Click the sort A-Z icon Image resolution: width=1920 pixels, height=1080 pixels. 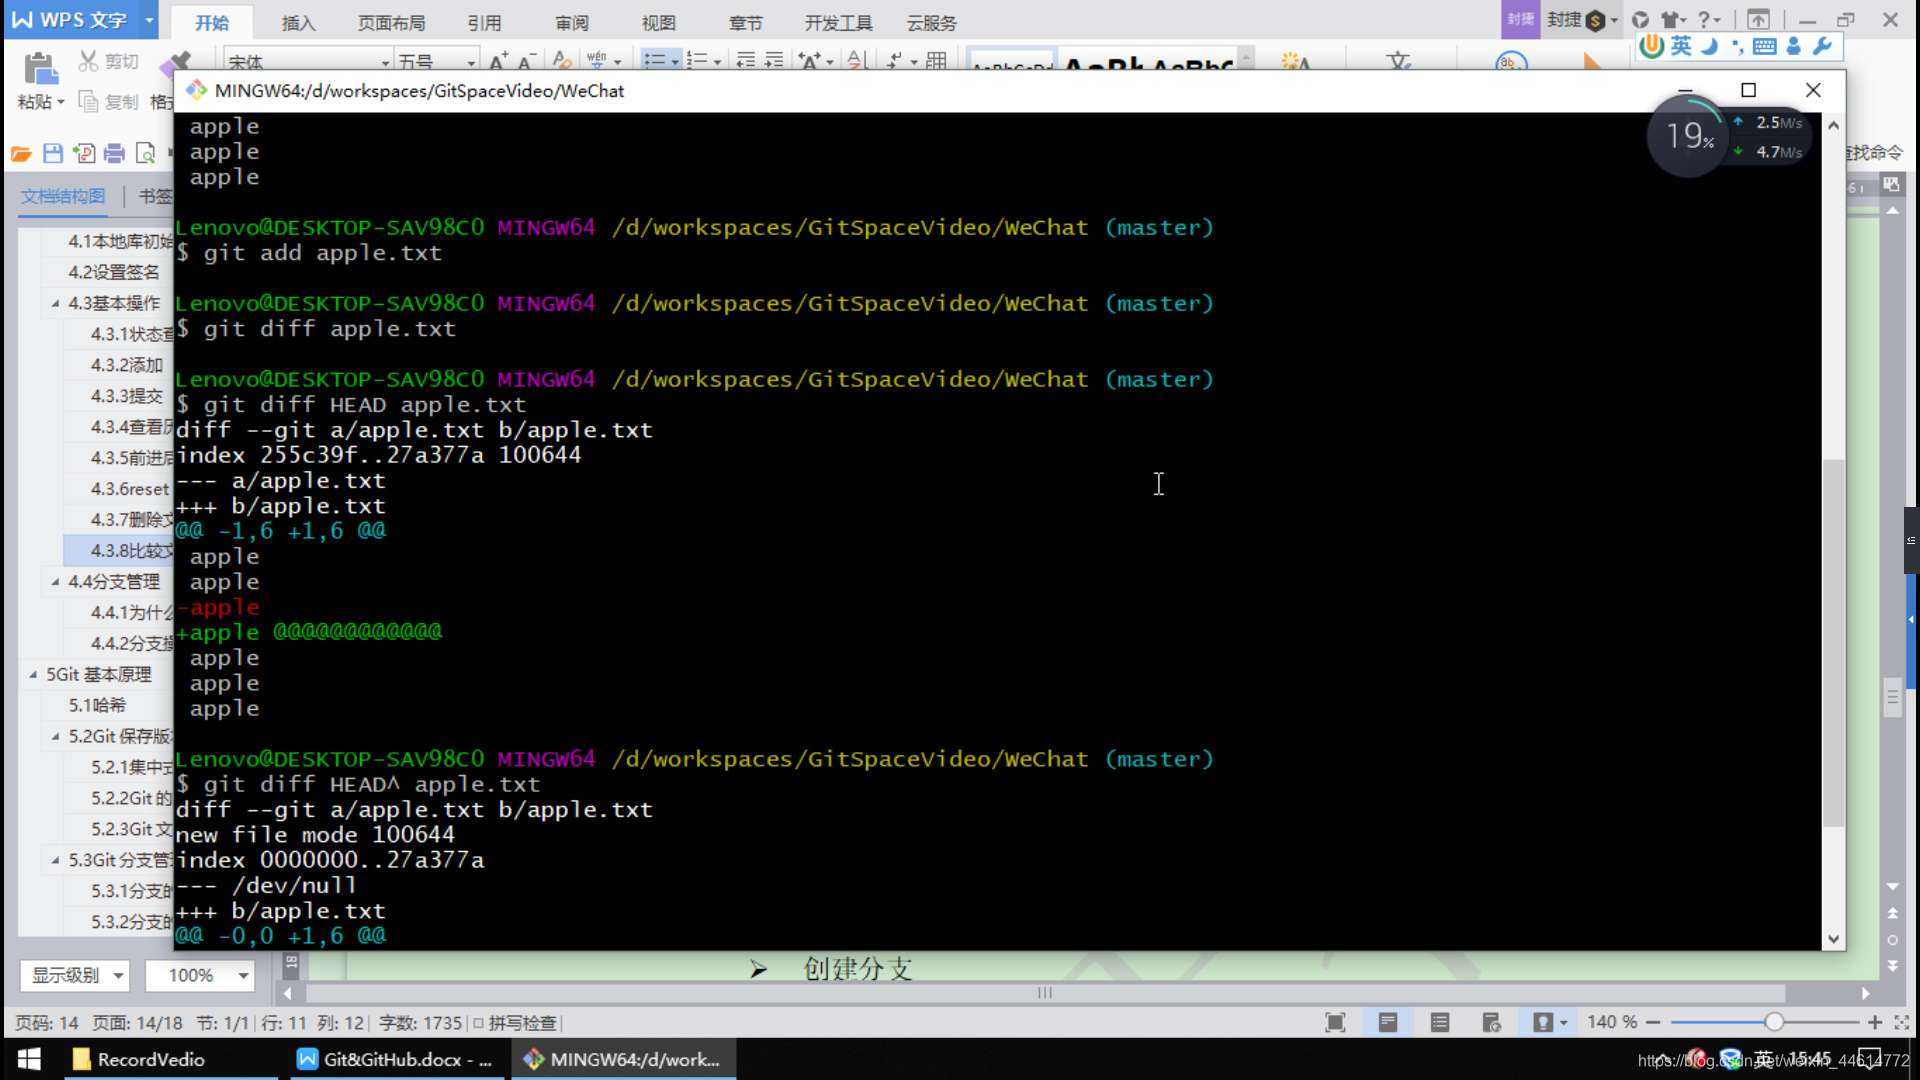pos(856,61)
